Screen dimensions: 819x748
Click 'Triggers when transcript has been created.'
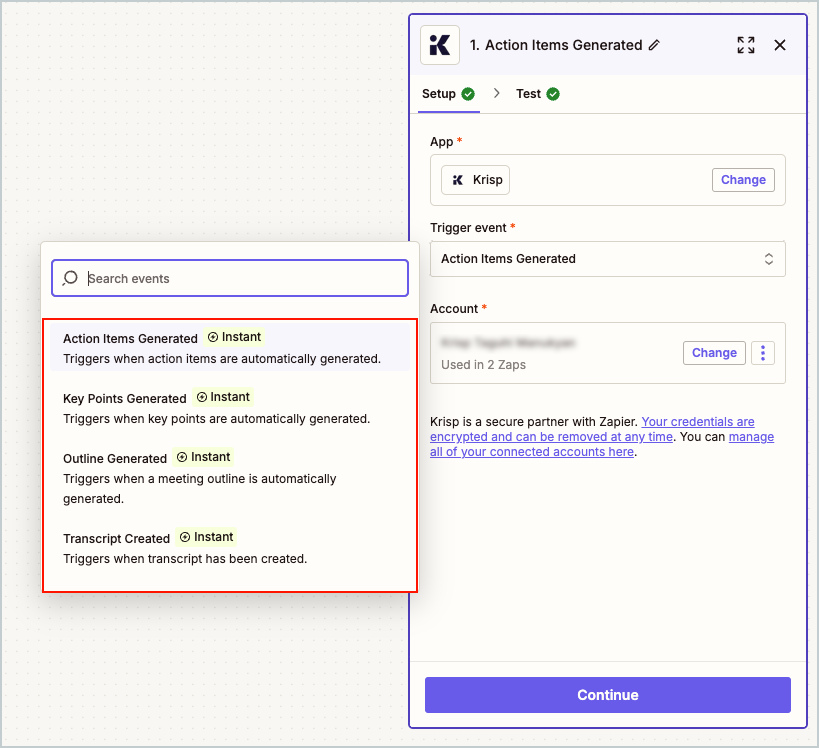click(x=185, y=559)
